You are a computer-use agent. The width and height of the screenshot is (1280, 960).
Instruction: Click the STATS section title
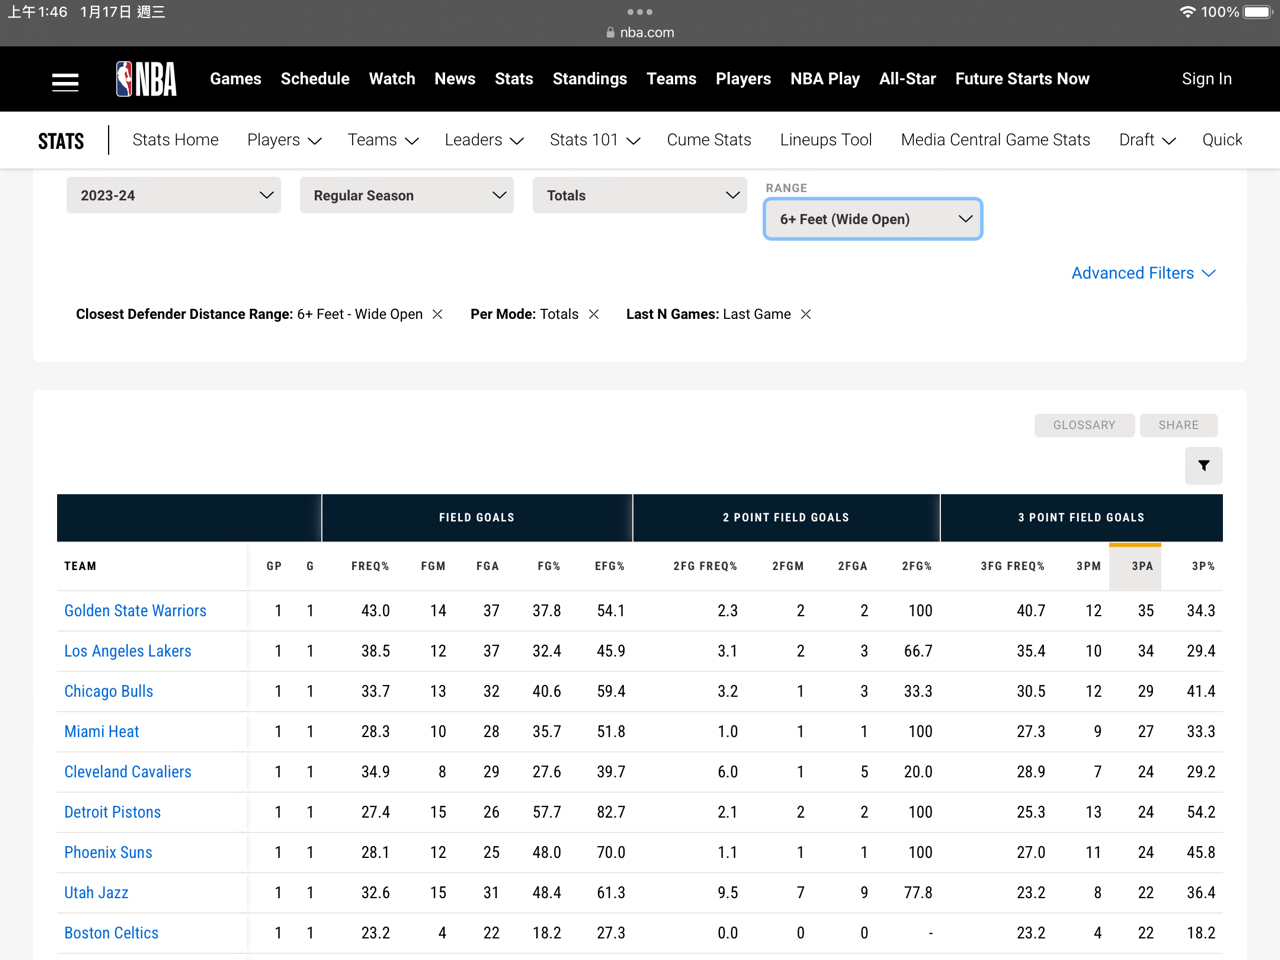coord(61,141)
